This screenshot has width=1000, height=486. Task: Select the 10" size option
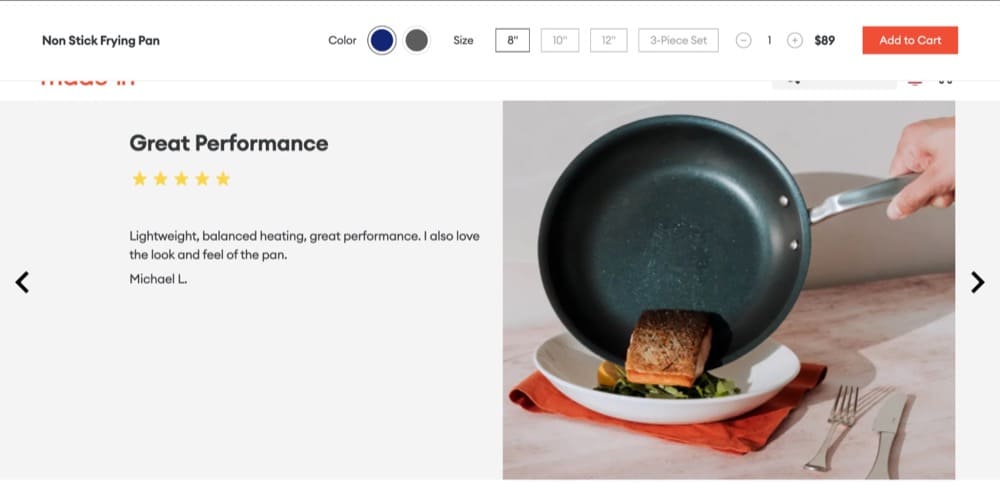click(x=560, y=41)
